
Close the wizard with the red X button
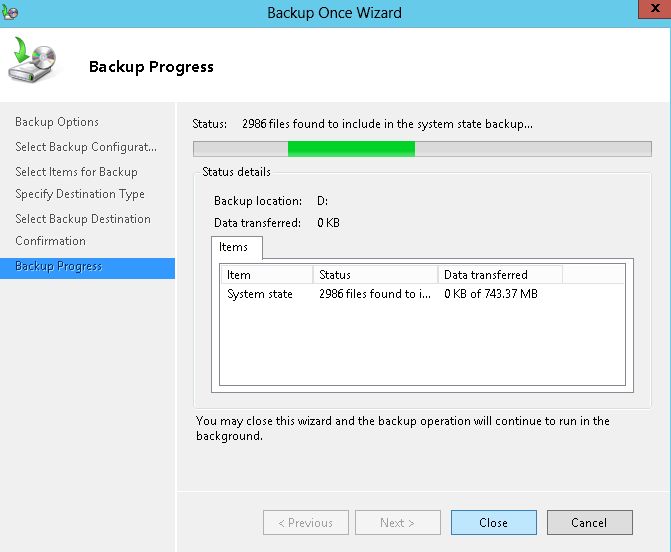655,9
